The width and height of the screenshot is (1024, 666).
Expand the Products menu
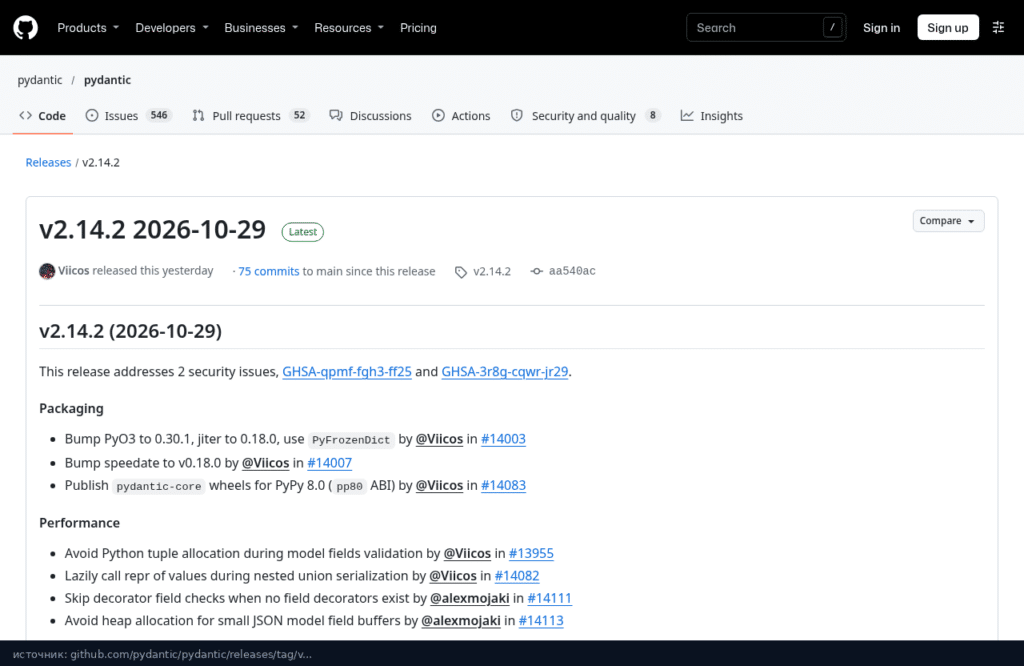point(88,27)
